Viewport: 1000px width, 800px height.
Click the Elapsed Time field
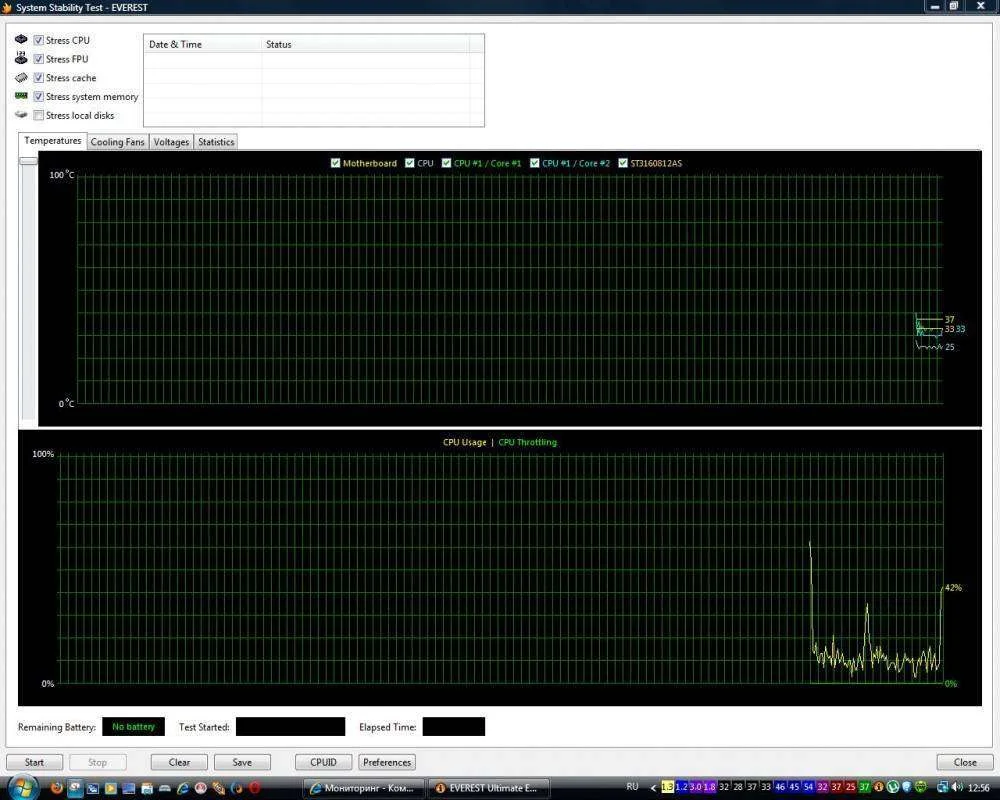453,727
